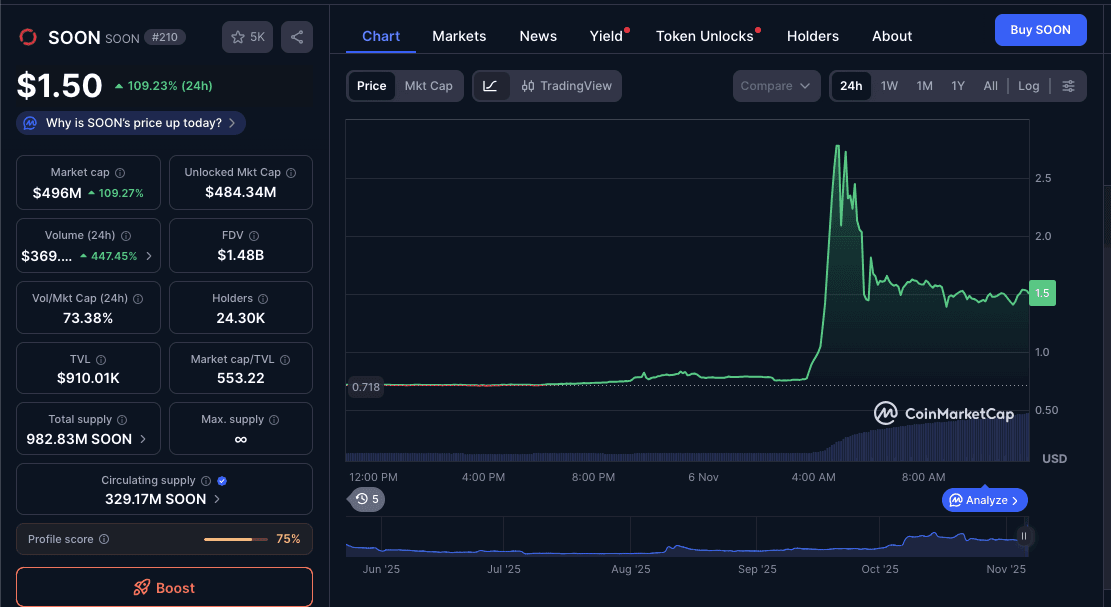Open the Token Unlocks tab
Viewport: 1111px width, 607px height.
coord(704,36)
